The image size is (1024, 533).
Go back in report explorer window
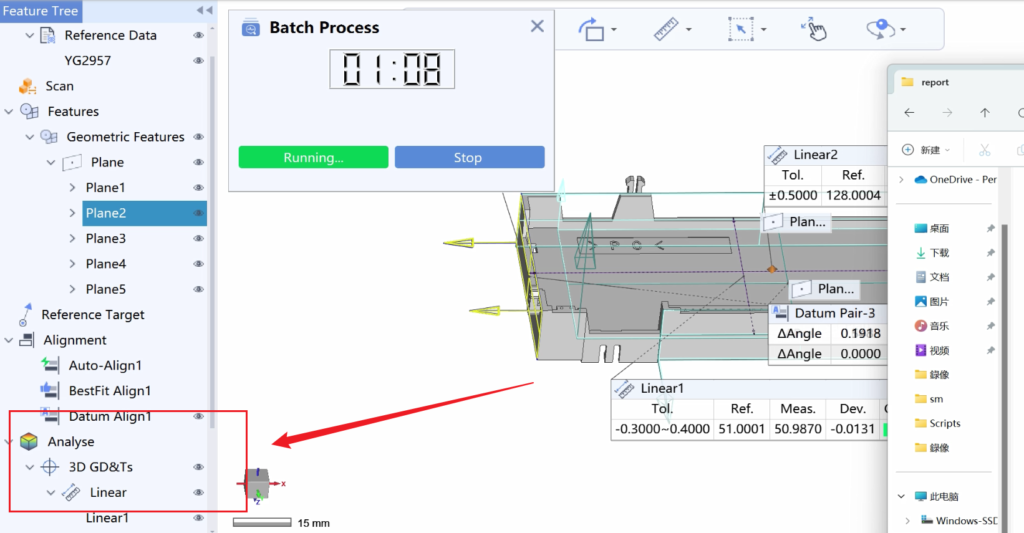point(909,113)
